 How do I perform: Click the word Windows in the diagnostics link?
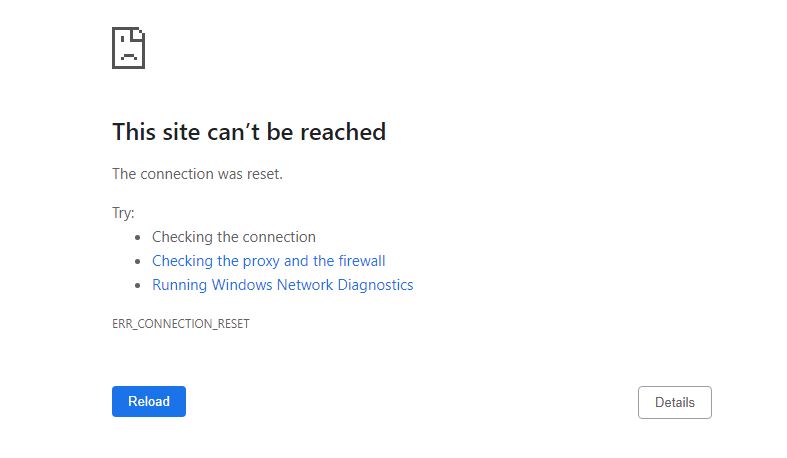pyautogui.click(x=242, y=285)
